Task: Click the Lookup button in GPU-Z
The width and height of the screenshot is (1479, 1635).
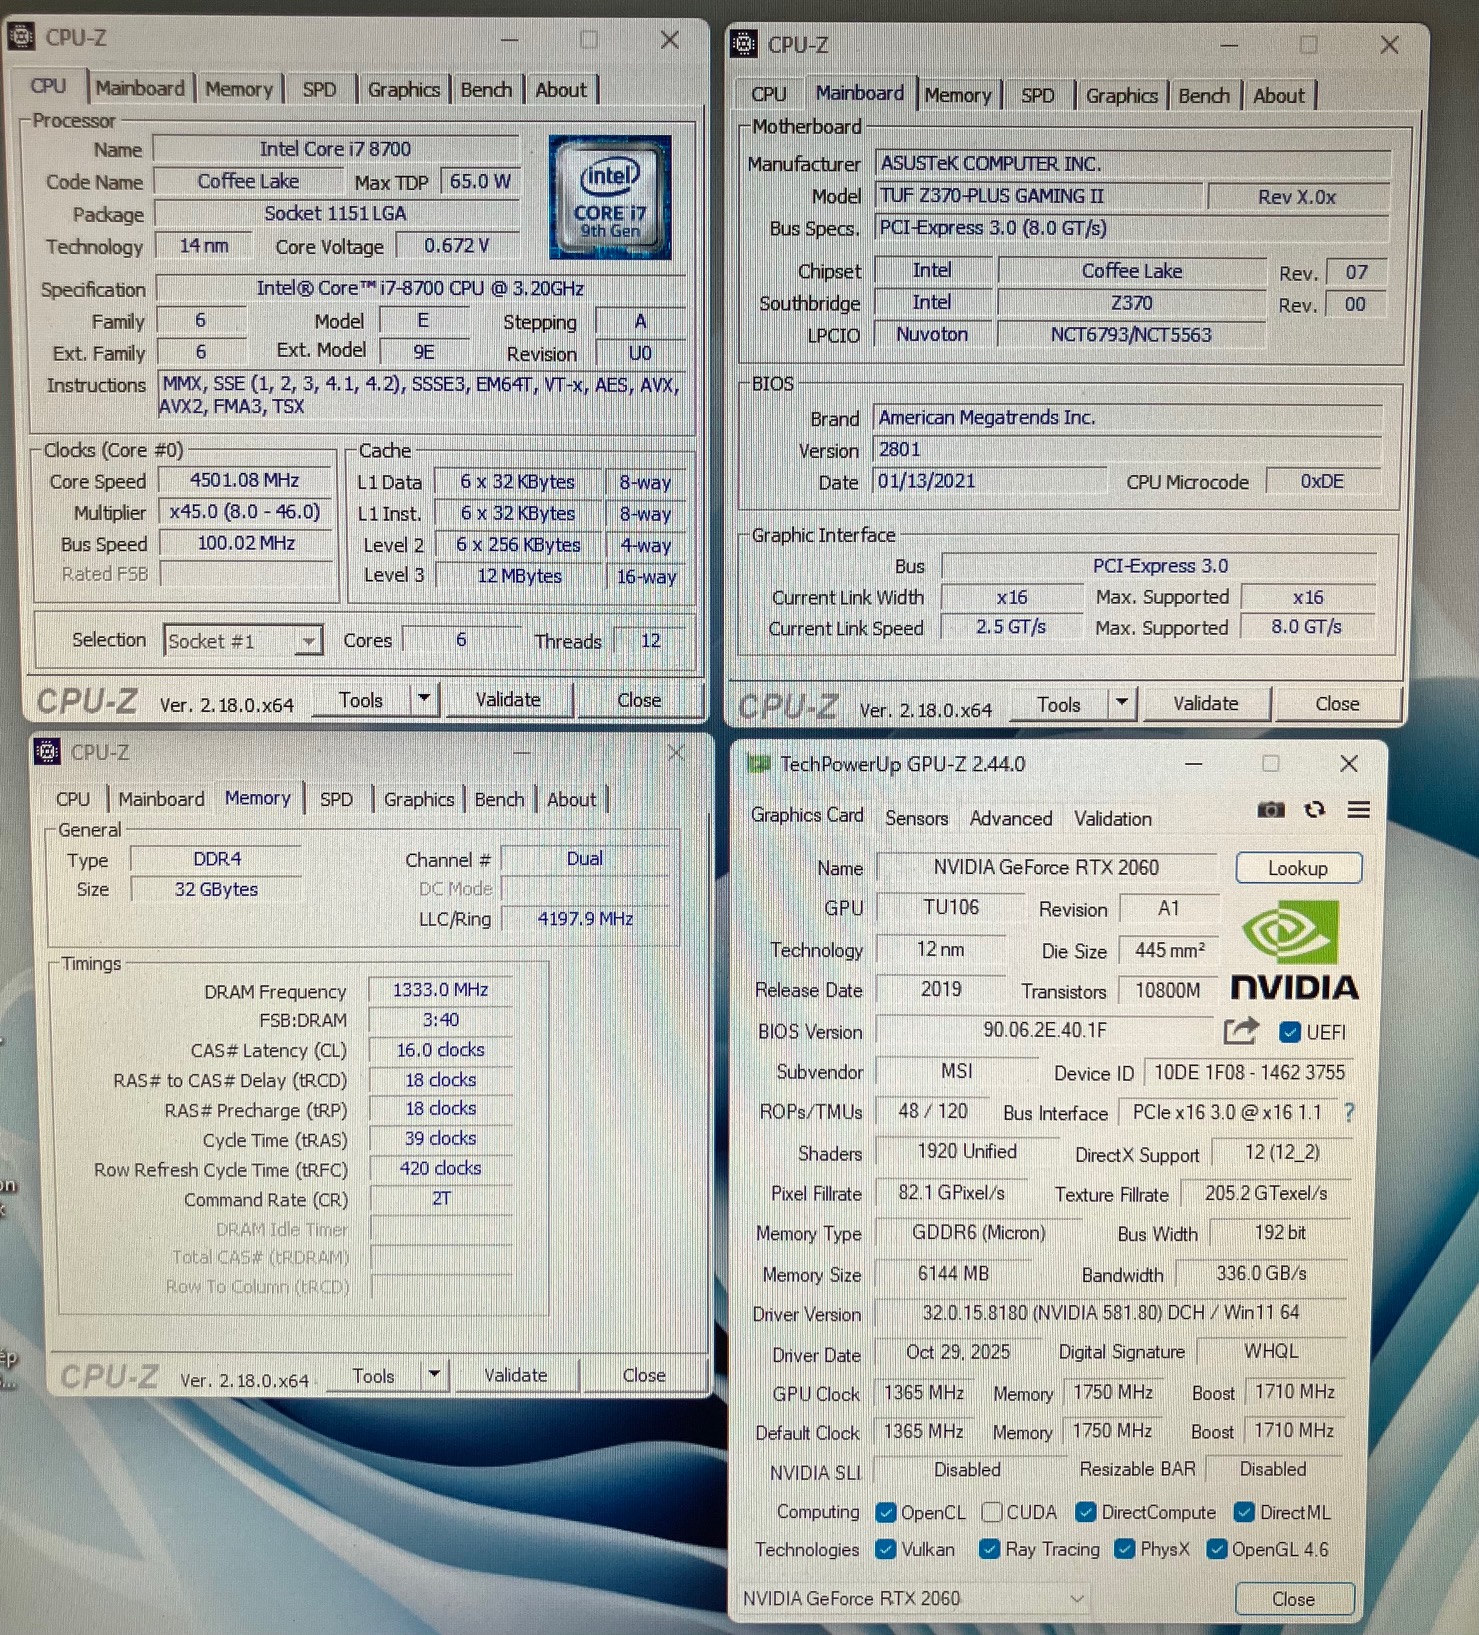Action: (1298, 868)
